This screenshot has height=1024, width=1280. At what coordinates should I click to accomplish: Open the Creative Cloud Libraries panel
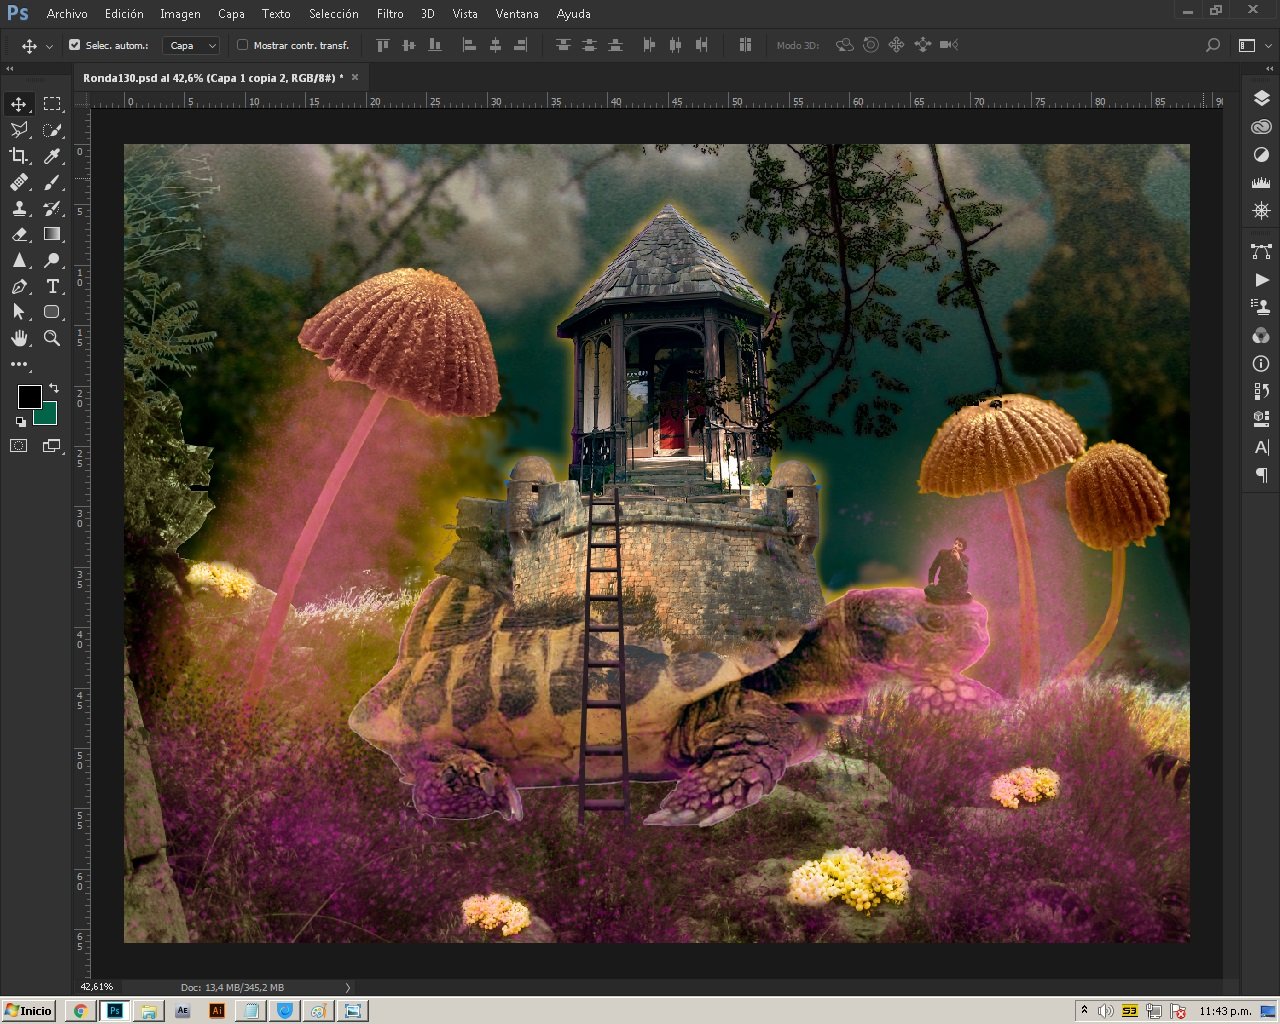coord(1261,127)
